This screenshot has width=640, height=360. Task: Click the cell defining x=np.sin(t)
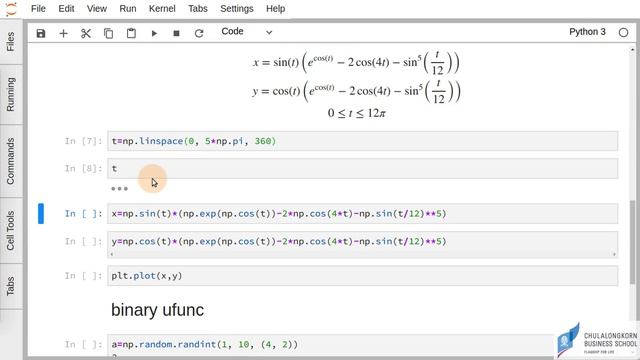click(362, 214)
